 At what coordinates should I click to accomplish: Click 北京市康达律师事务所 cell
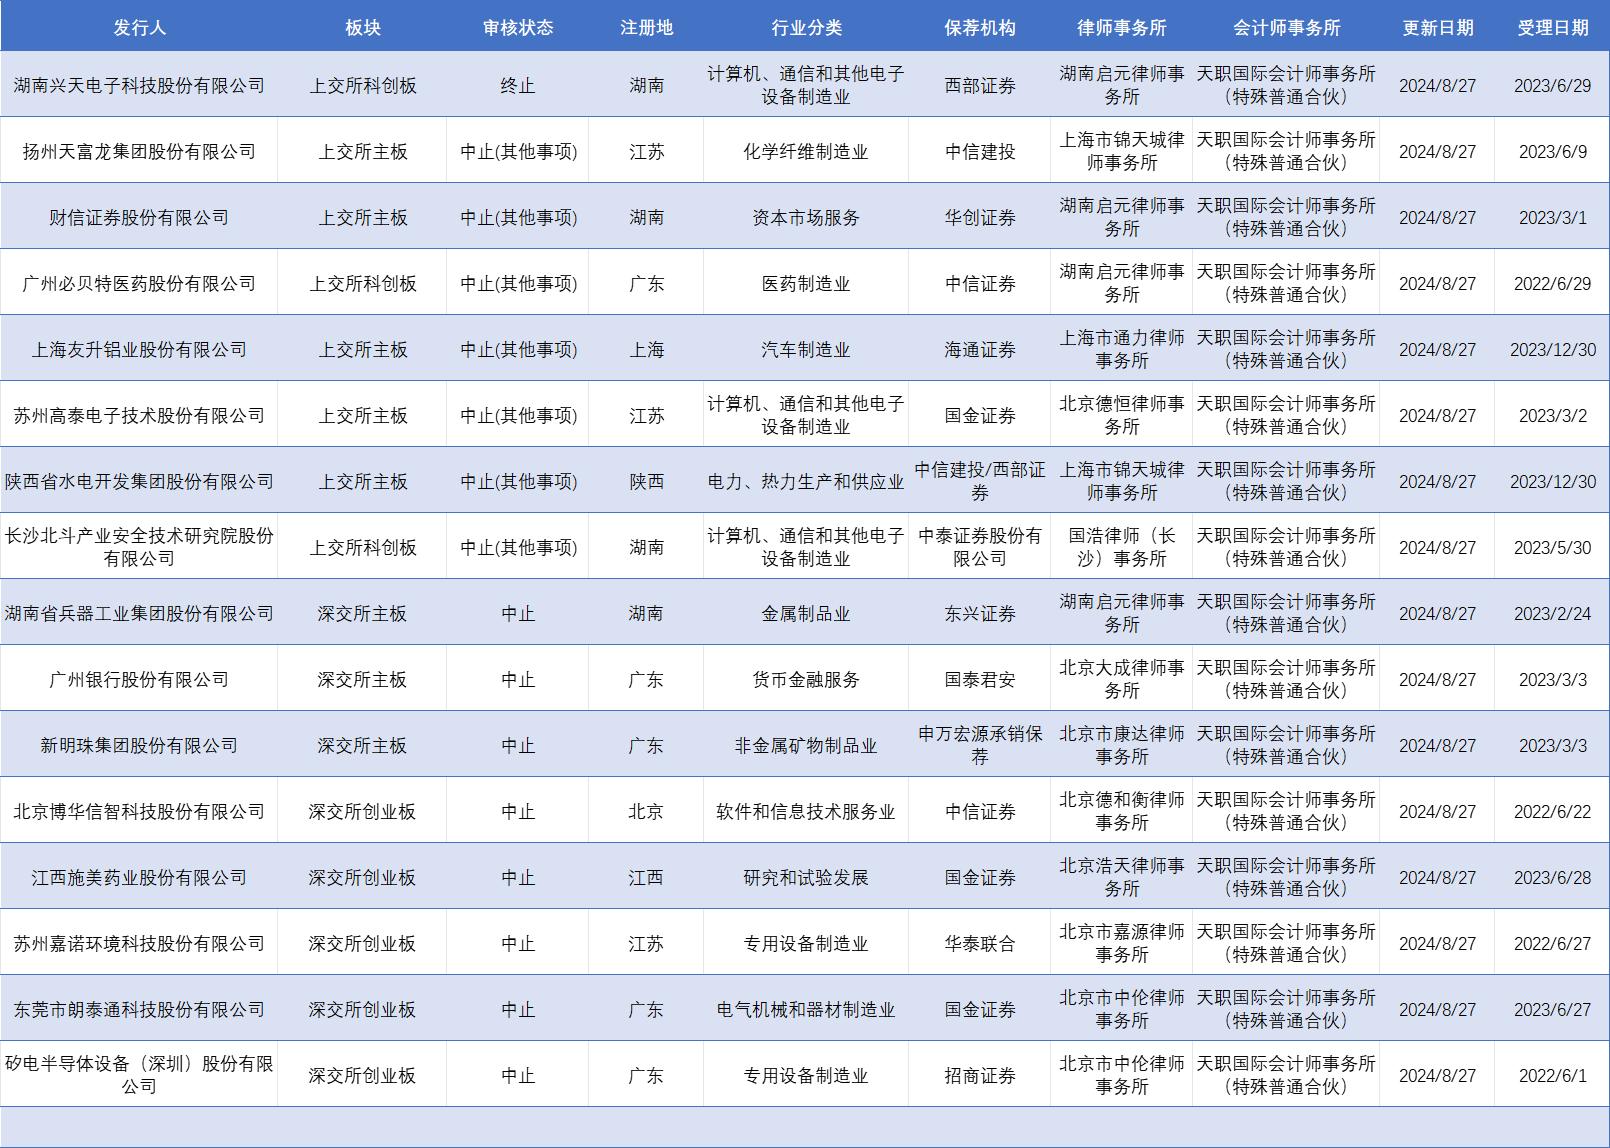(1121, 745)
